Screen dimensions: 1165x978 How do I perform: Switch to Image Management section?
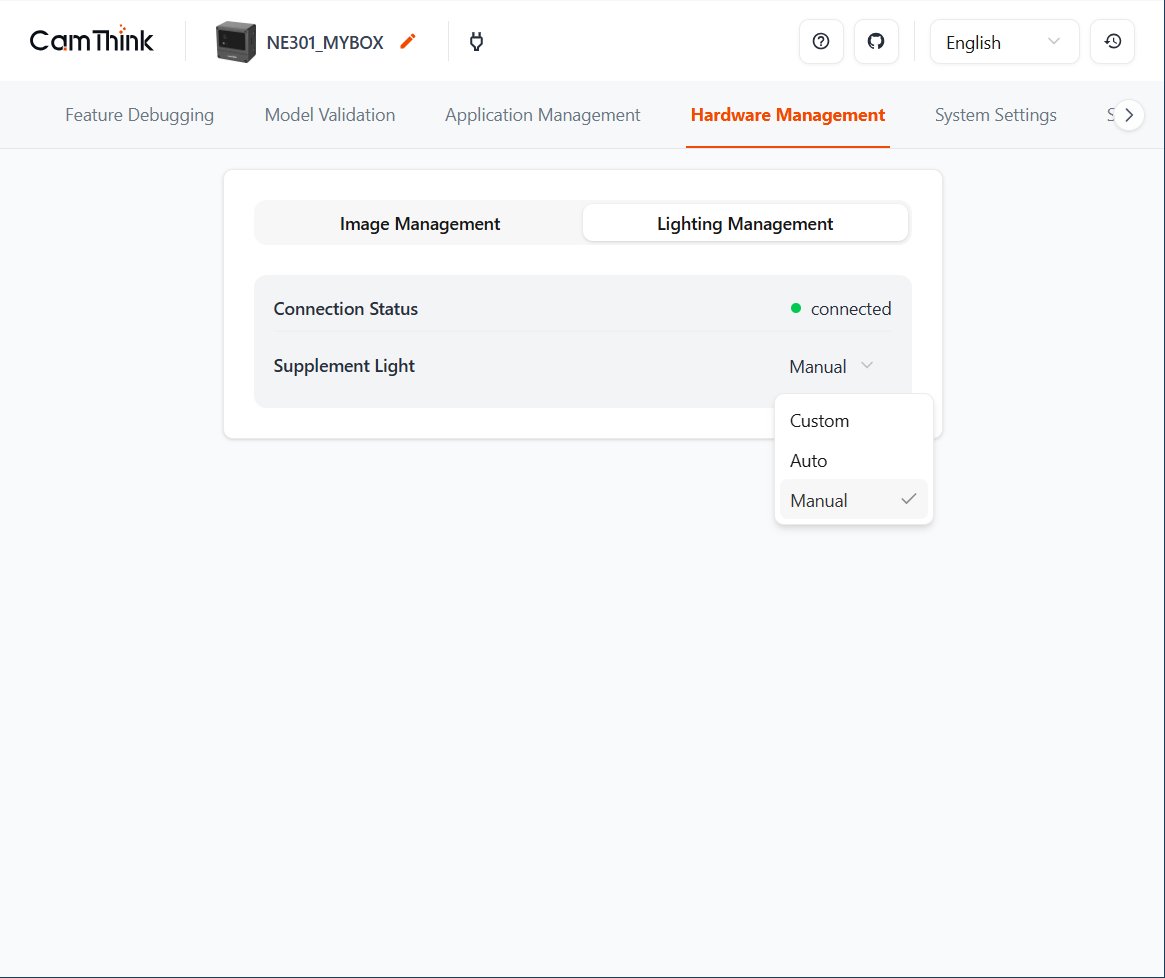[420, 224]
